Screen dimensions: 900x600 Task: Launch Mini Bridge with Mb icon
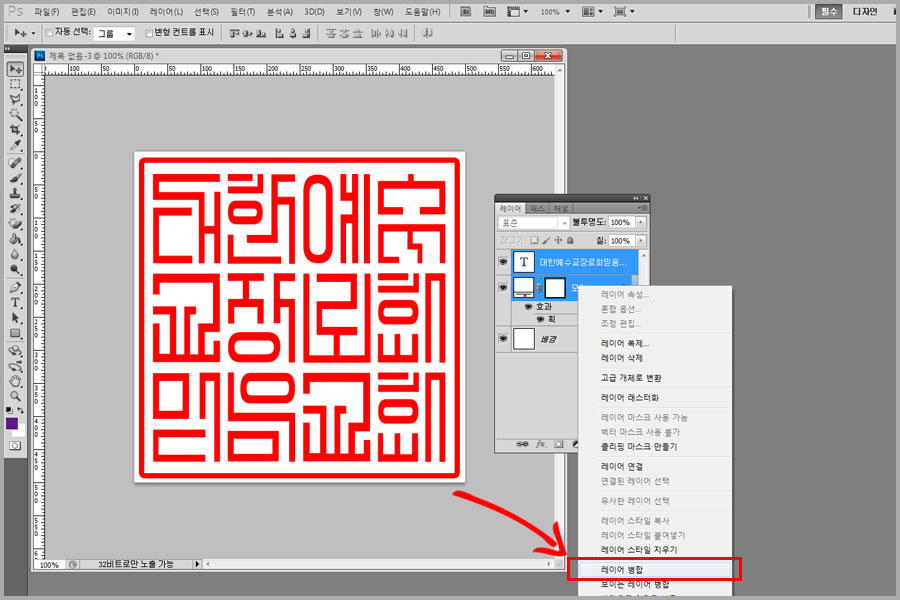tap(489, 11)
